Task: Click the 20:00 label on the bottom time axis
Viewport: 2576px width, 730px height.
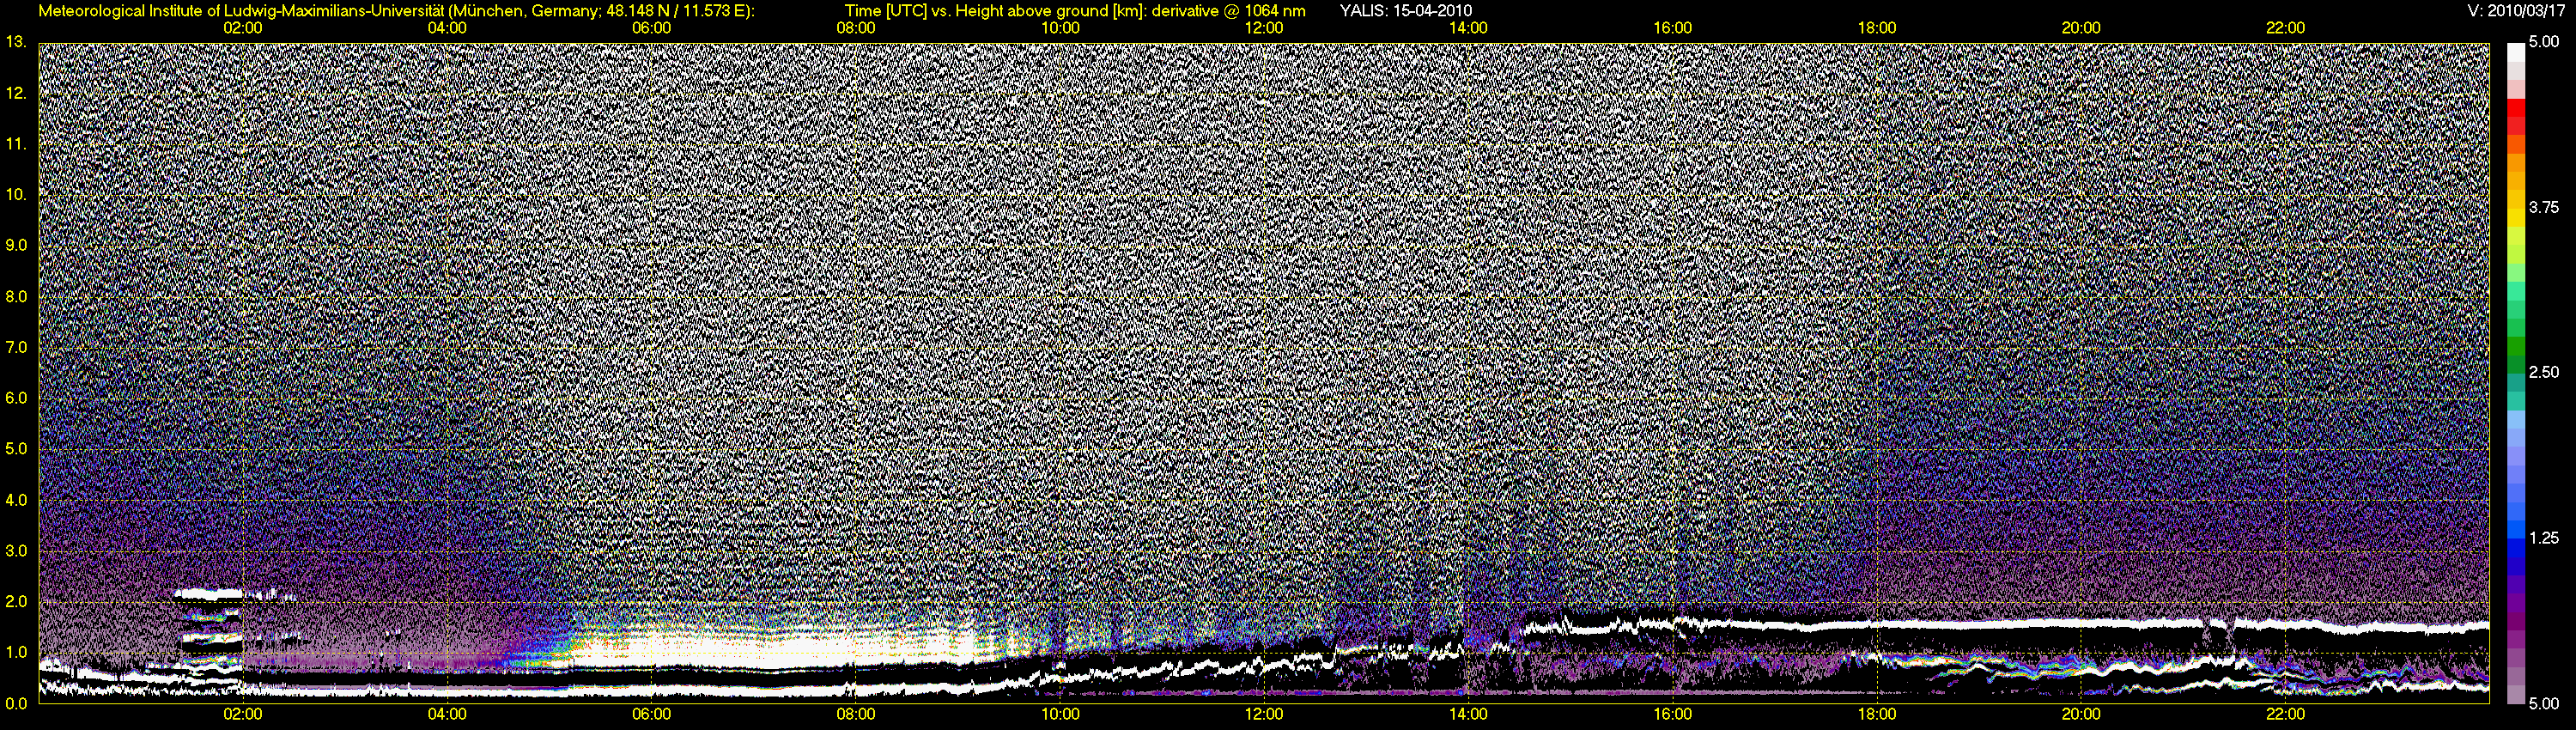Action: coord(2081,714)
